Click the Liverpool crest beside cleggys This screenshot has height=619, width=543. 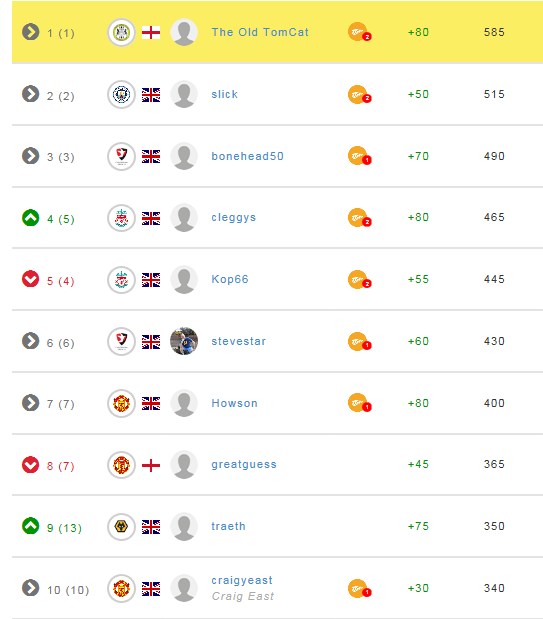pyautogui.click(x=121, y=218)
